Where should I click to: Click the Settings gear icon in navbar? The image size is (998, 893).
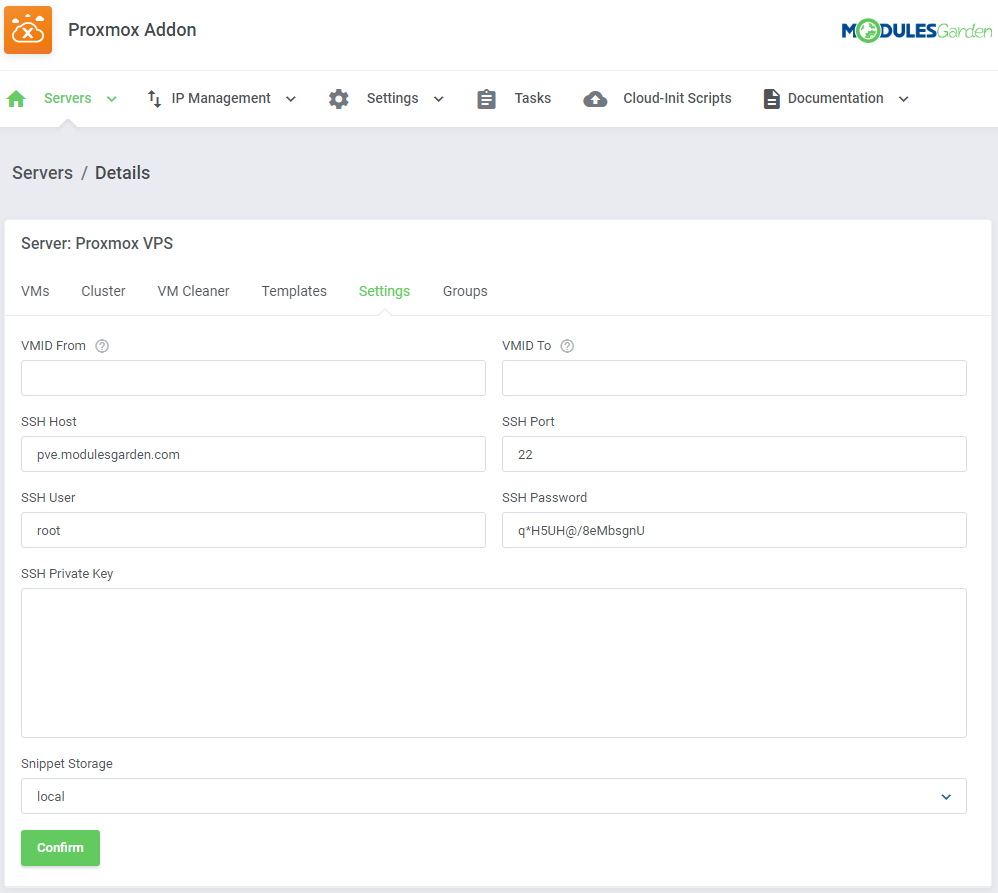(x=339, y=99)
